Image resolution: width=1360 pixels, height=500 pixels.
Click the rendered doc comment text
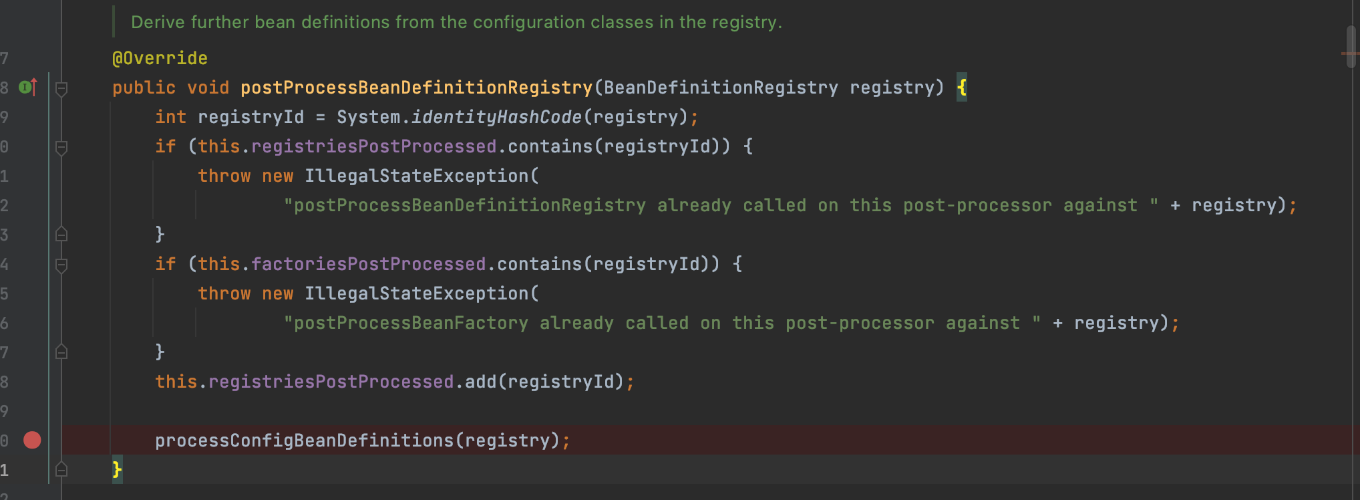[456, 22]
